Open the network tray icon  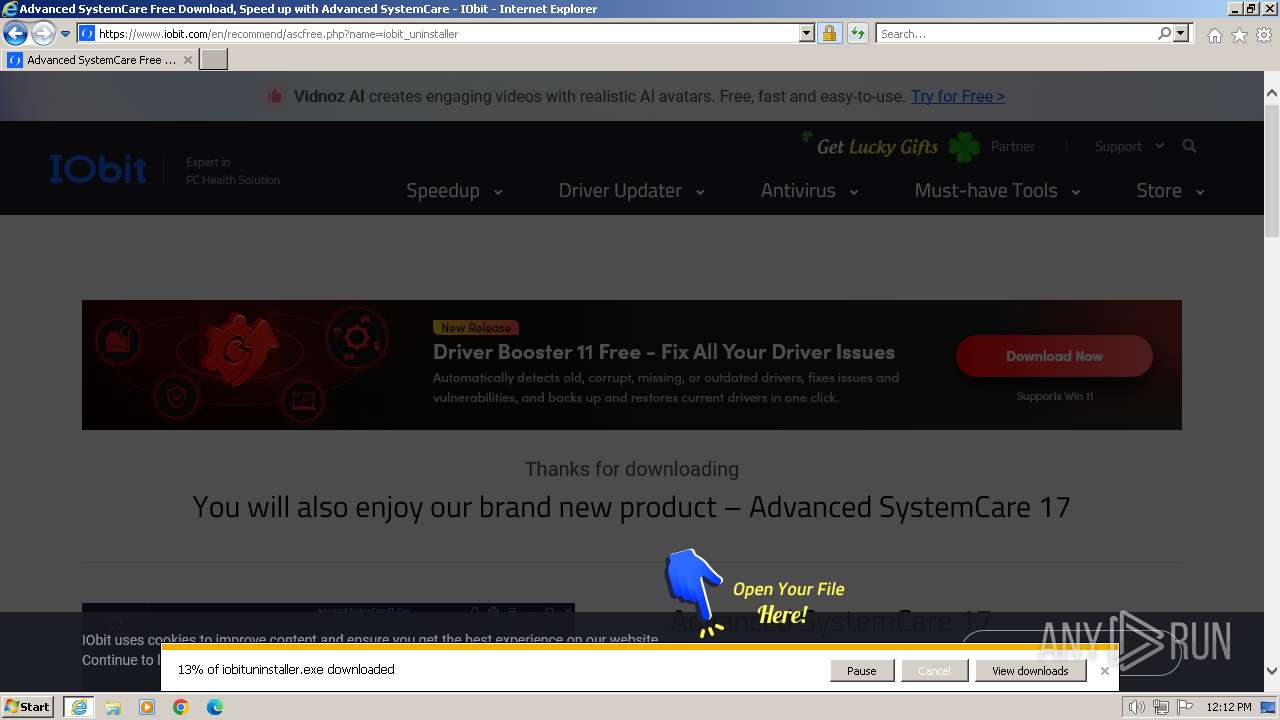[x=1161, y=707]
